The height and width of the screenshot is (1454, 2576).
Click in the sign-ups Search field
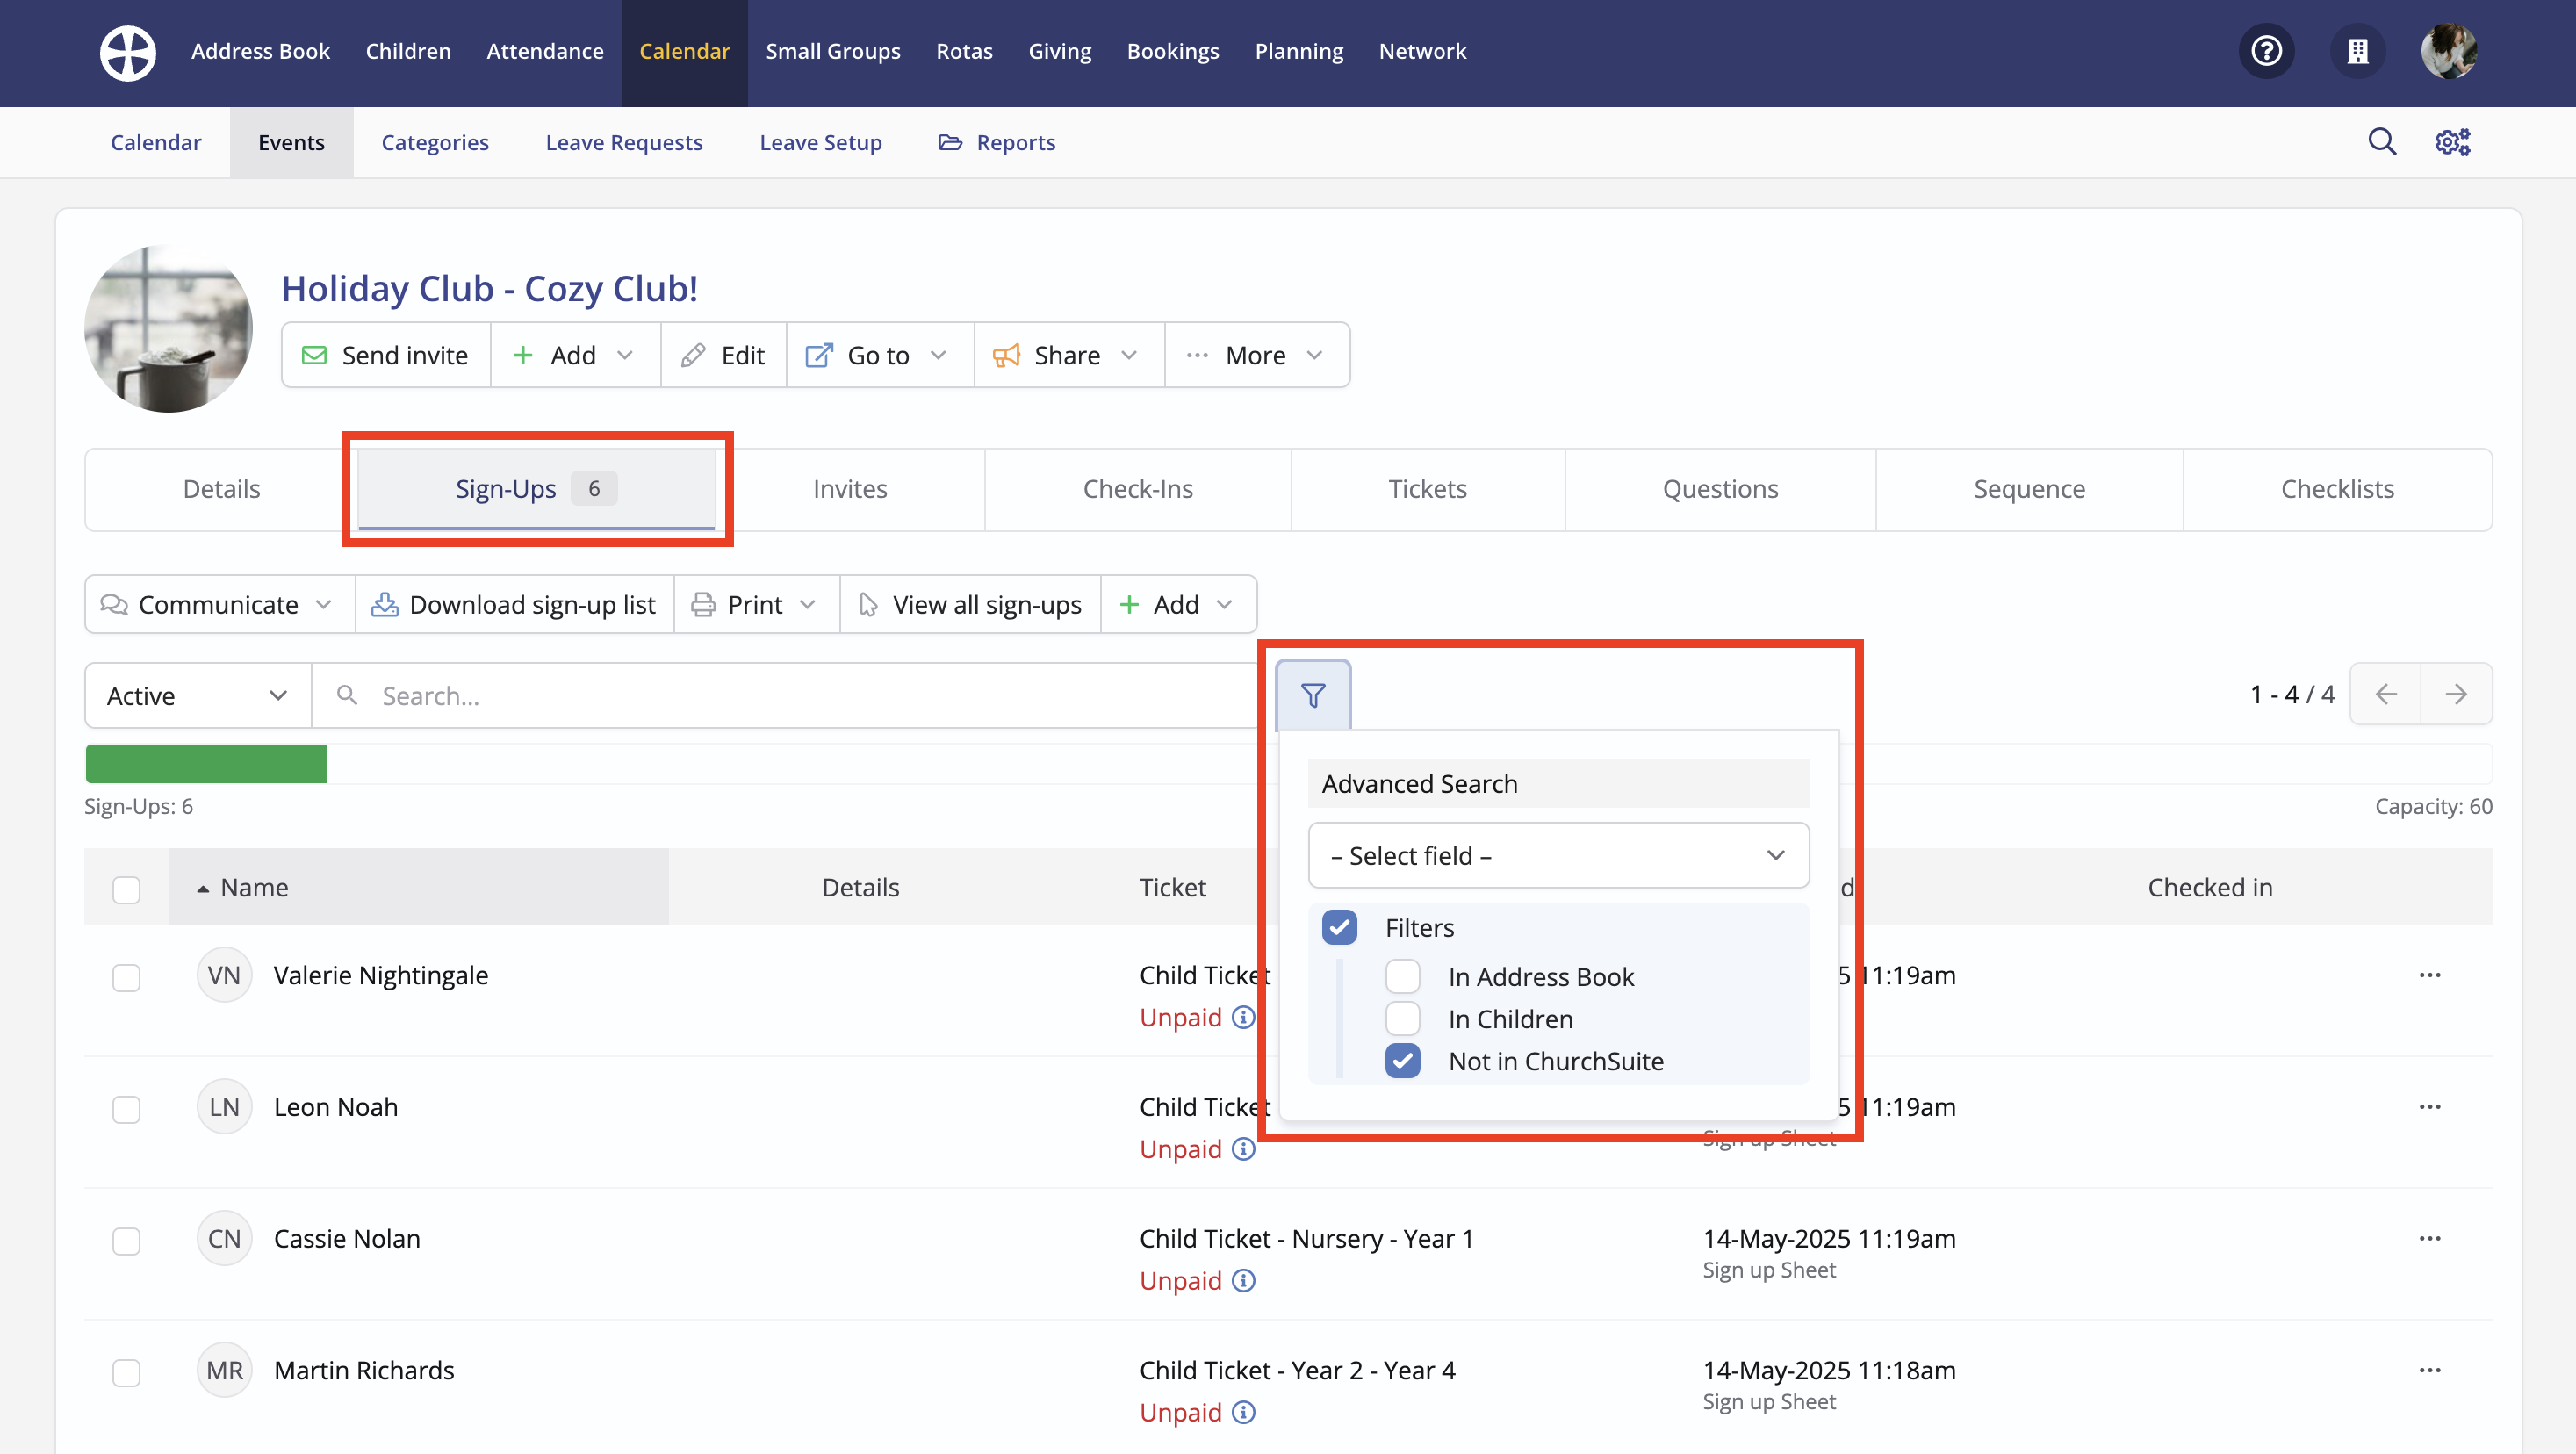785,695
